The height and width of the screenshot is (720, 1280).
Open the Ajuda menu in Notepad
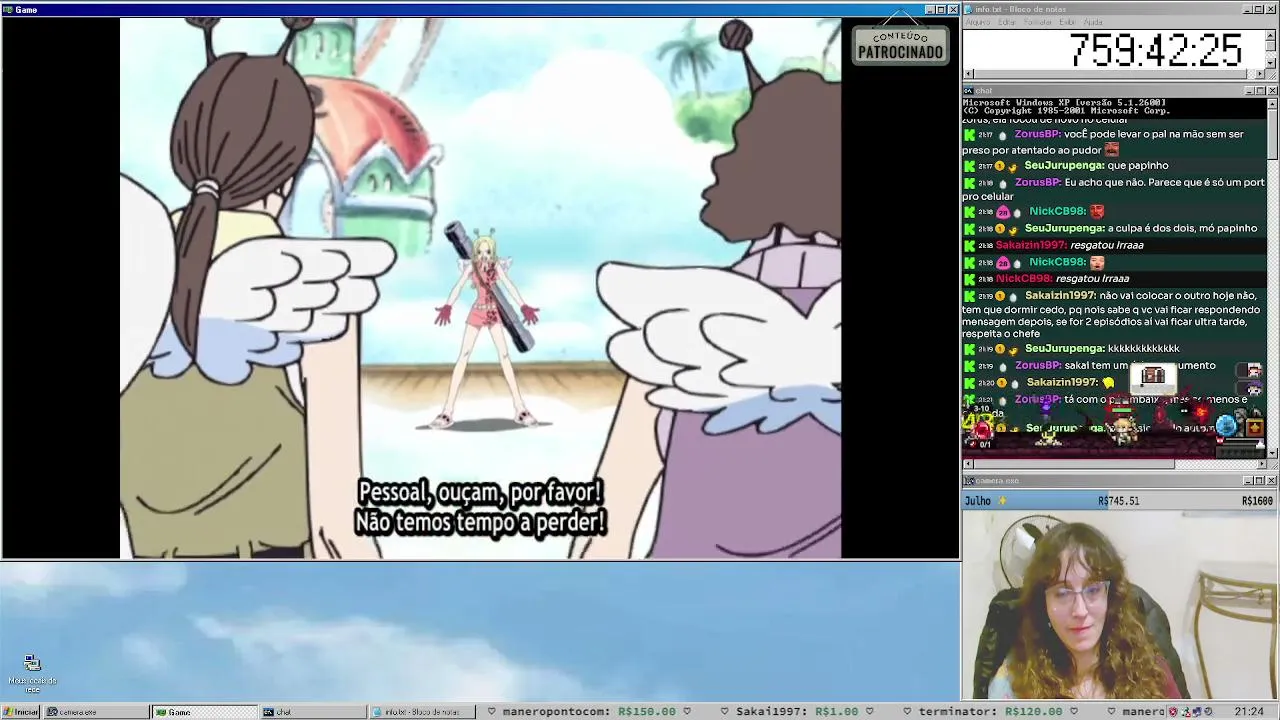point(1093,22)
